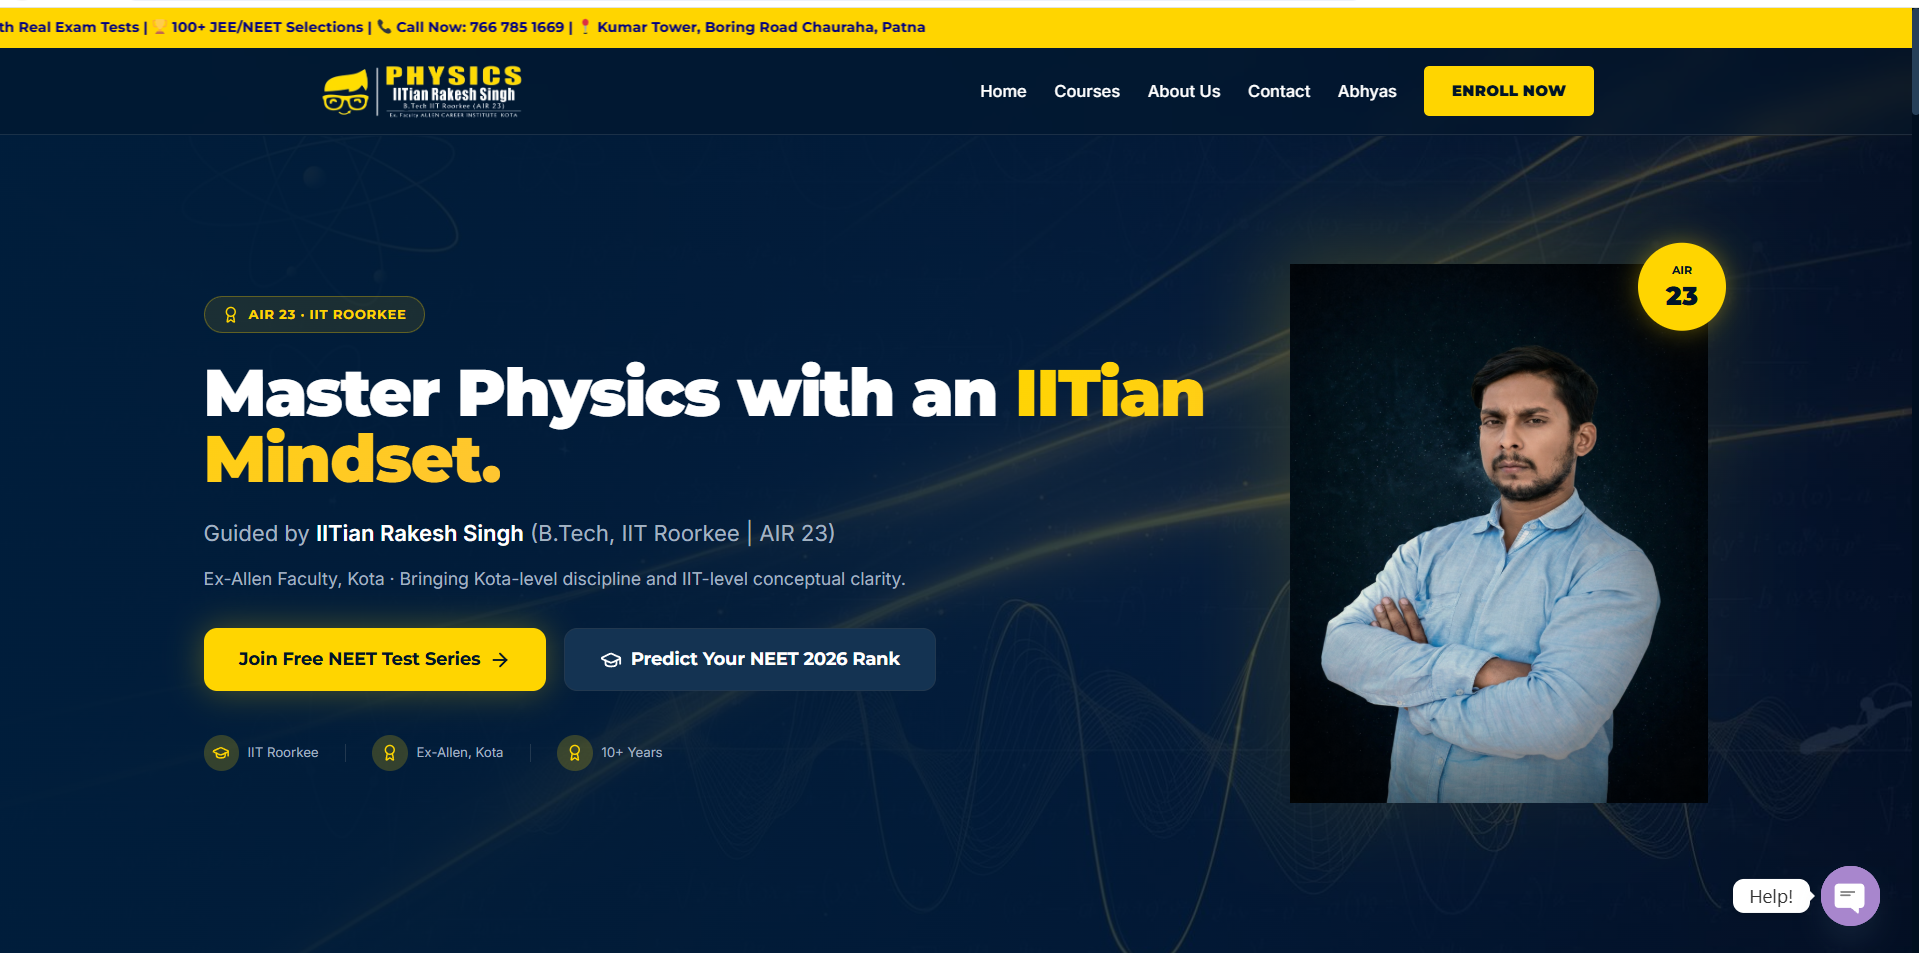Click the trophy icon in top banner
Screen dimensions: 1919x953
pos(160,27)
